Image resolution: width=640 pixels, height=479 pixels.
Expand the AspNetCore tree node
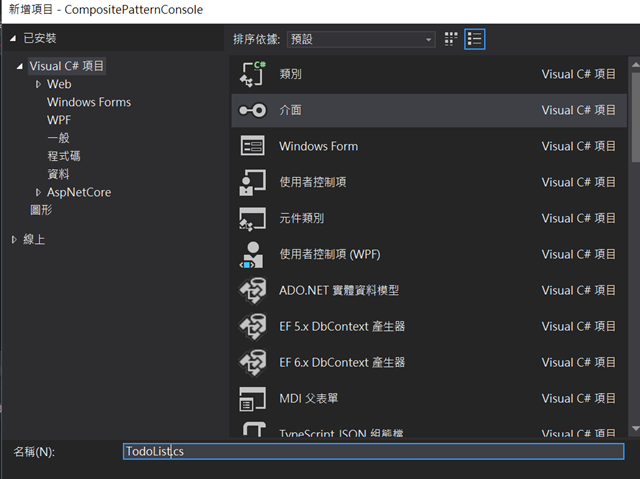(x=38, y=192)
